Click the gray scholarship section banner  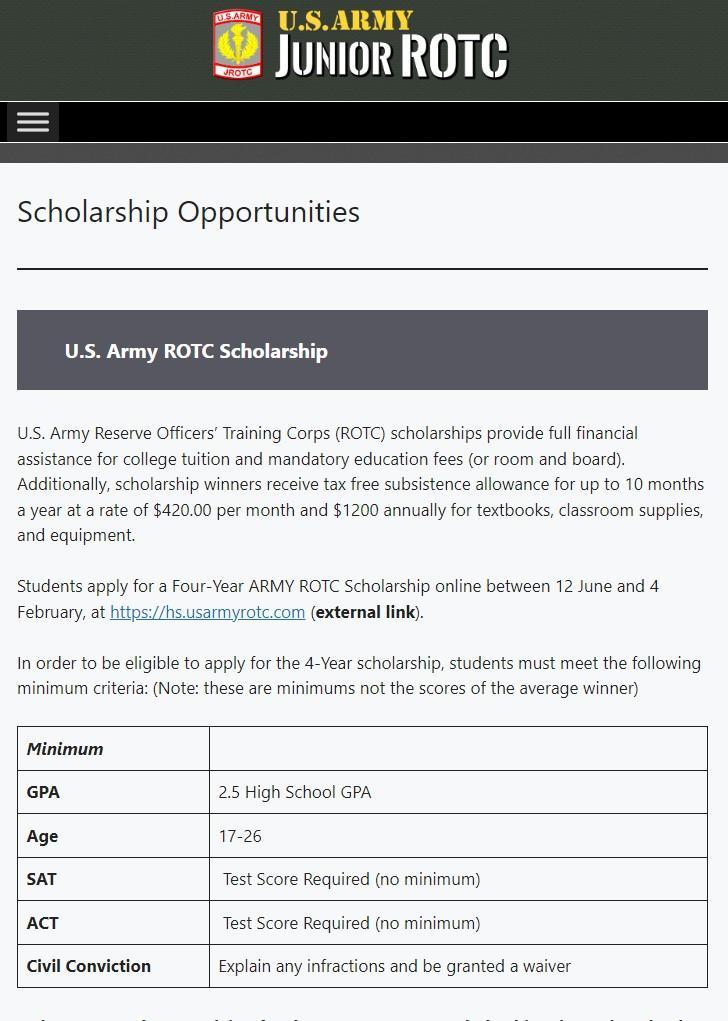tap(500, 350)
